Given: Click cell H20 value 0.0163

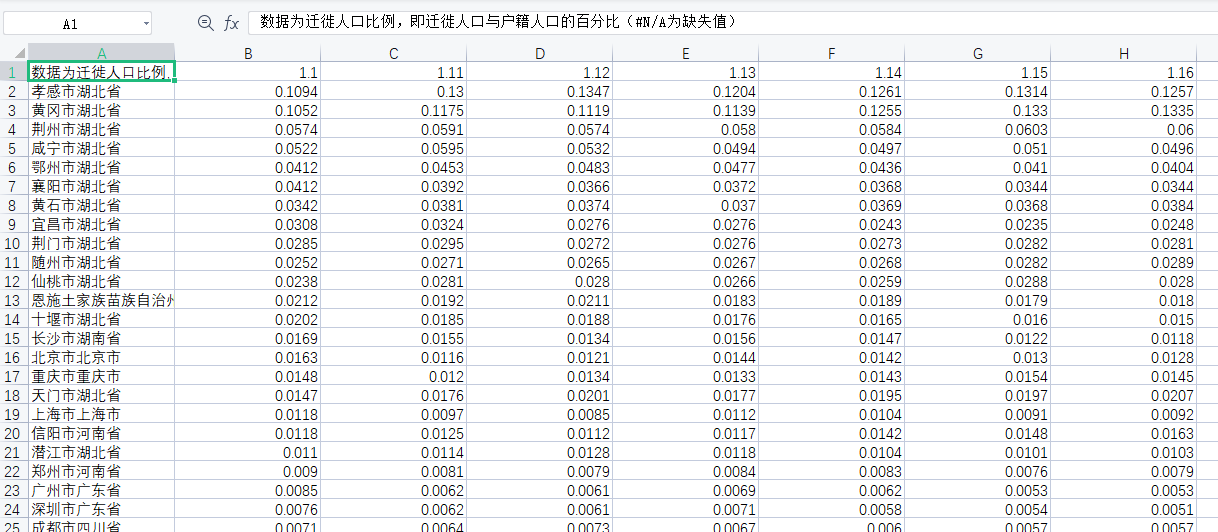Looking at the screenshot, I should (x=1124, y=433).
